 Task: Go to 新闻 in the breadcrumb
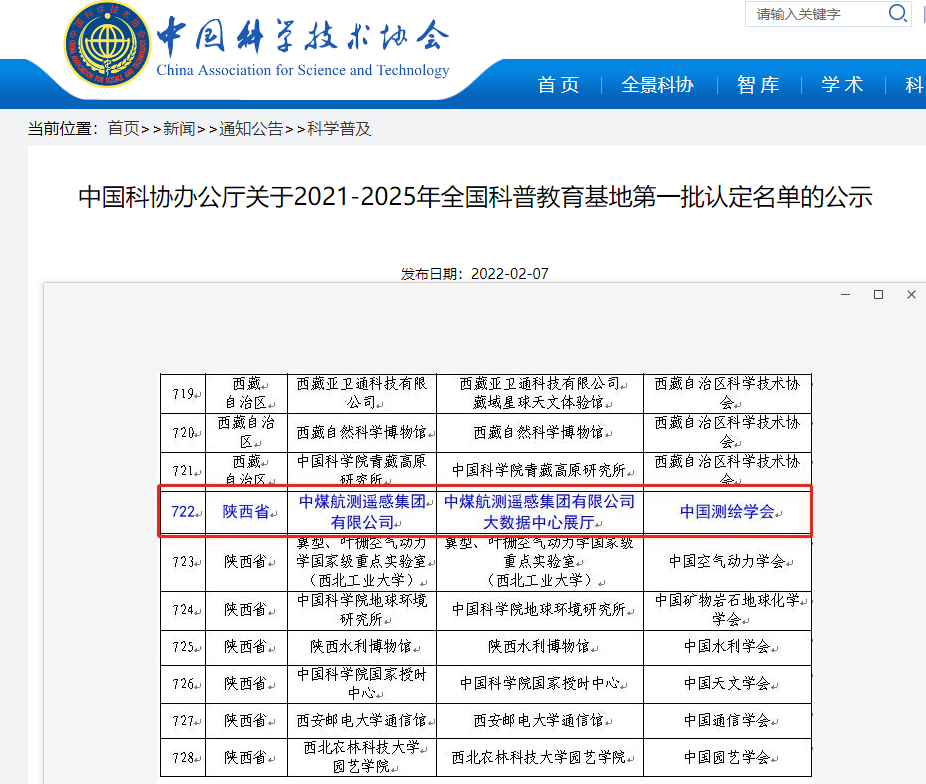coord(179,129)
